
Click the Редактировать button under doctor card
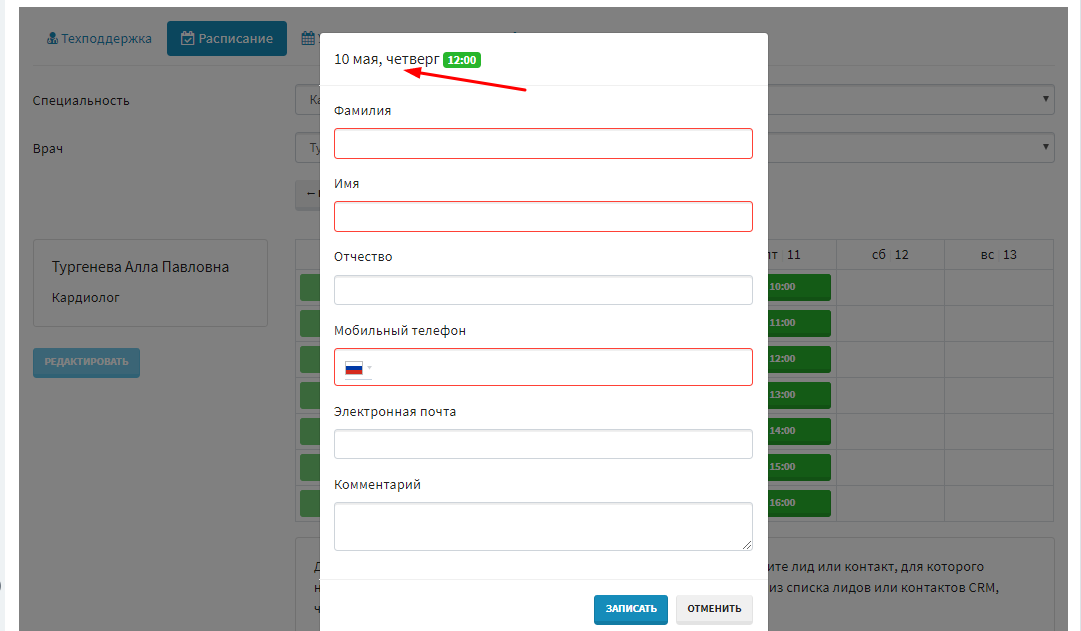[86, 362]
